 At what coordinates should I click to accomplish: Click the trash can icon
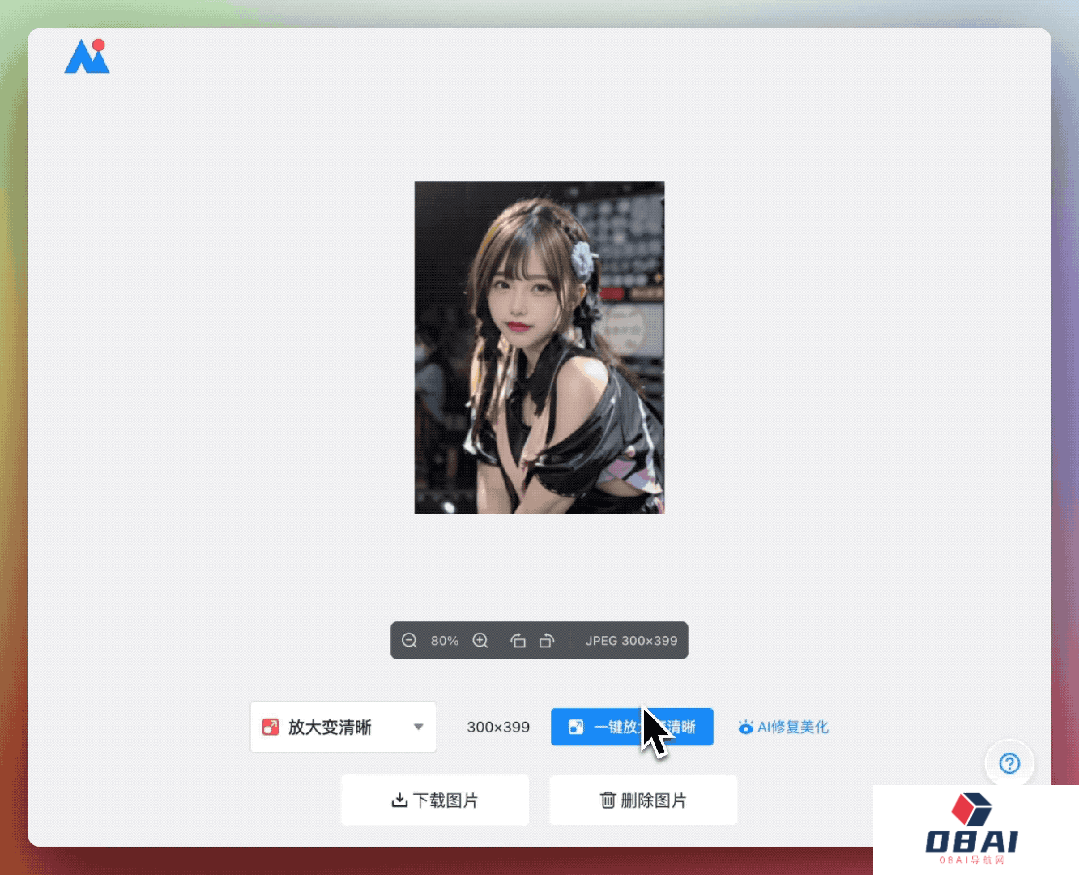point(607,800)
